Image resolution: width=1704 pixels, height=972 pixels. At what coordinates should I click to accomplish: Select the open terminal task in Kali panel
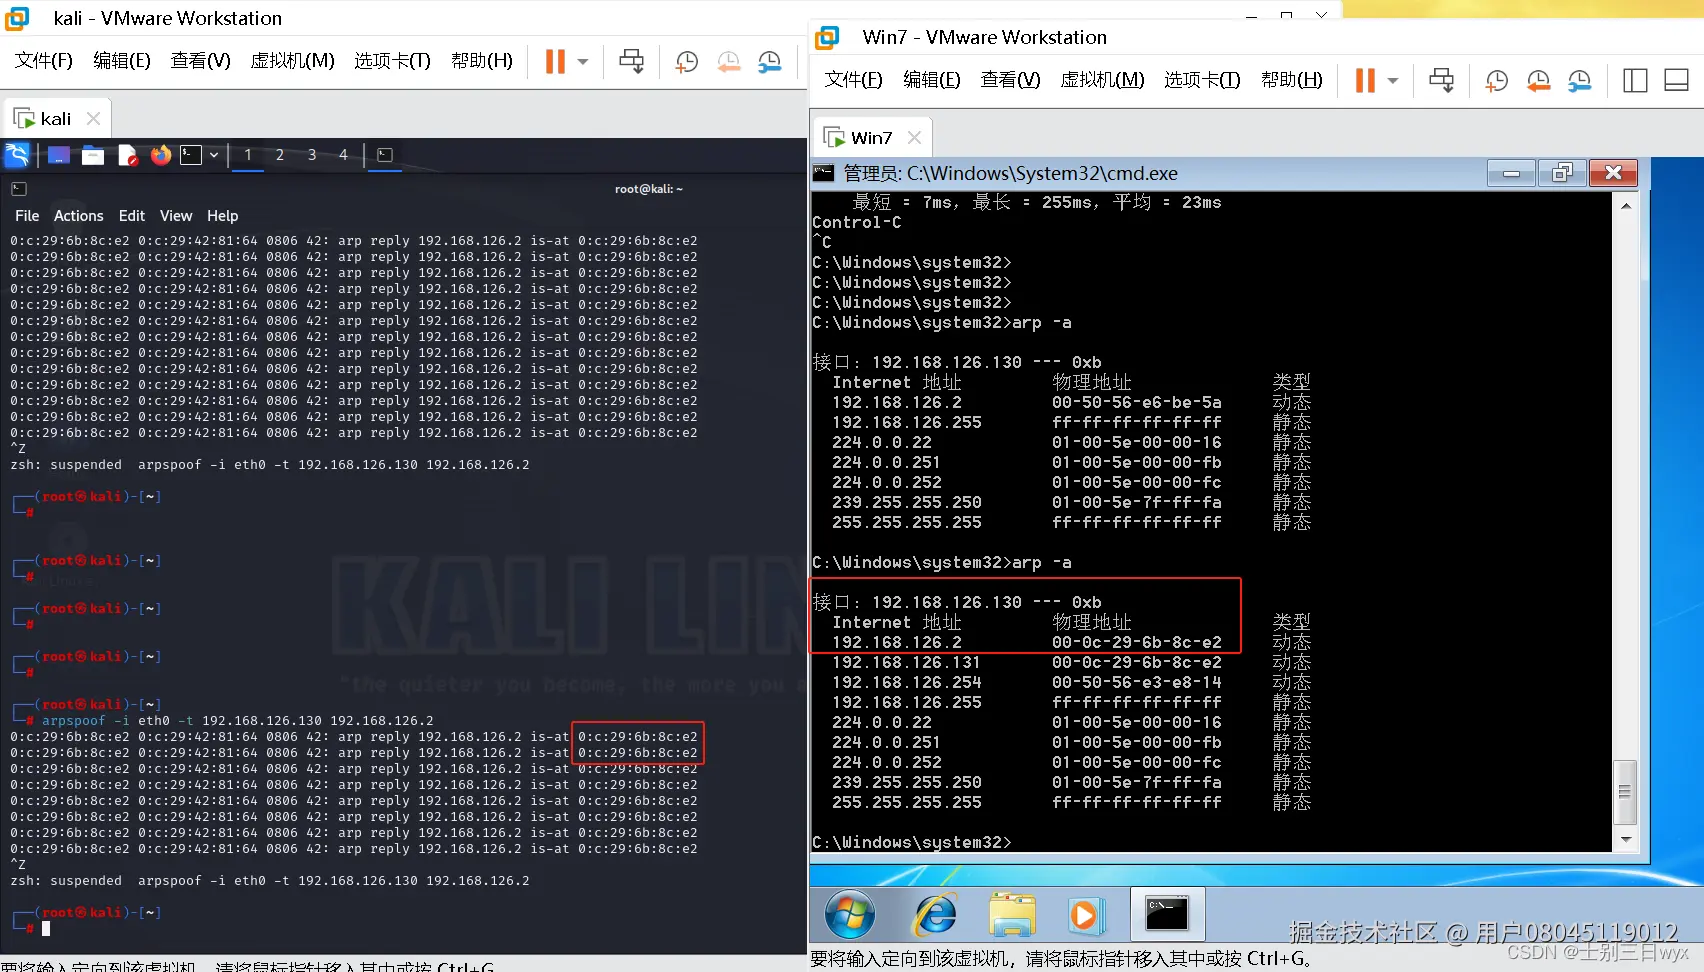(385, 155)
